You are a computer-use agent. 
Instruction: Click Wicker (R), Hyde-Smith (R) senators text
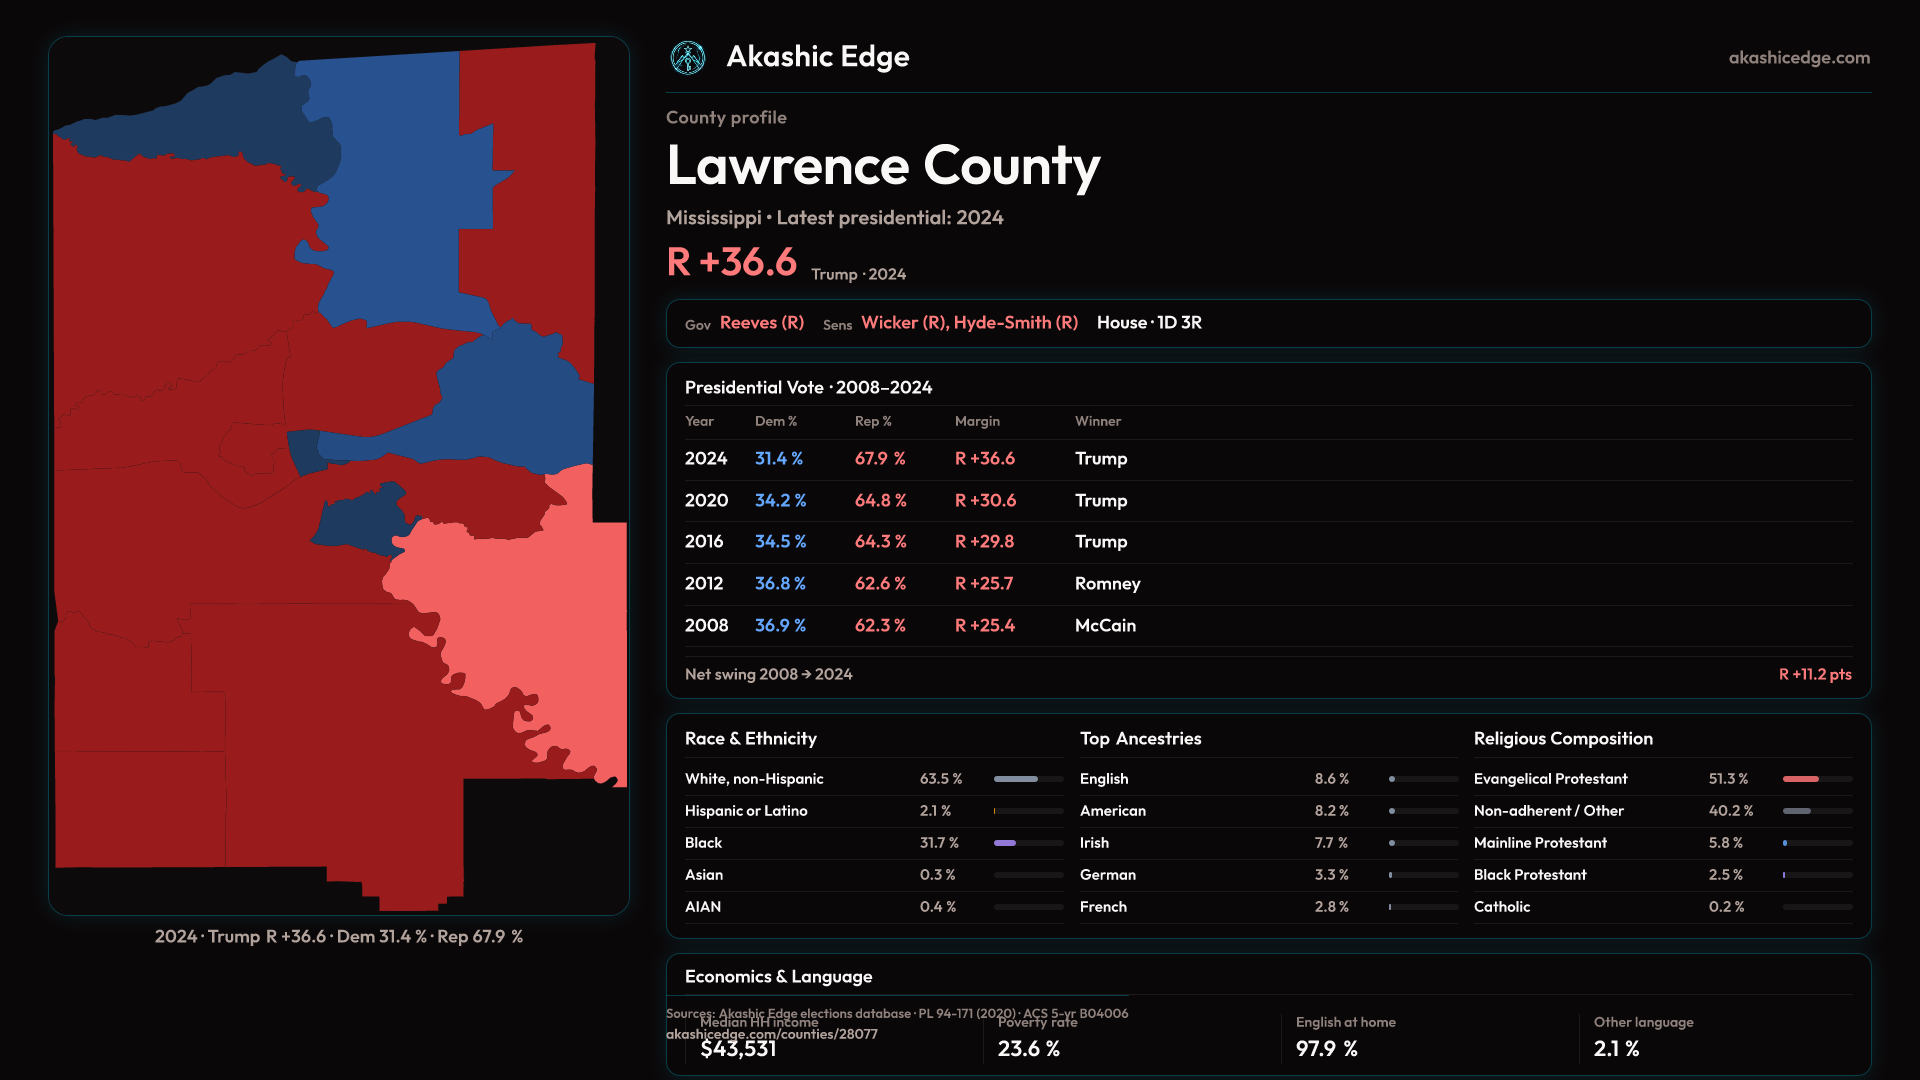click(969, 323)
